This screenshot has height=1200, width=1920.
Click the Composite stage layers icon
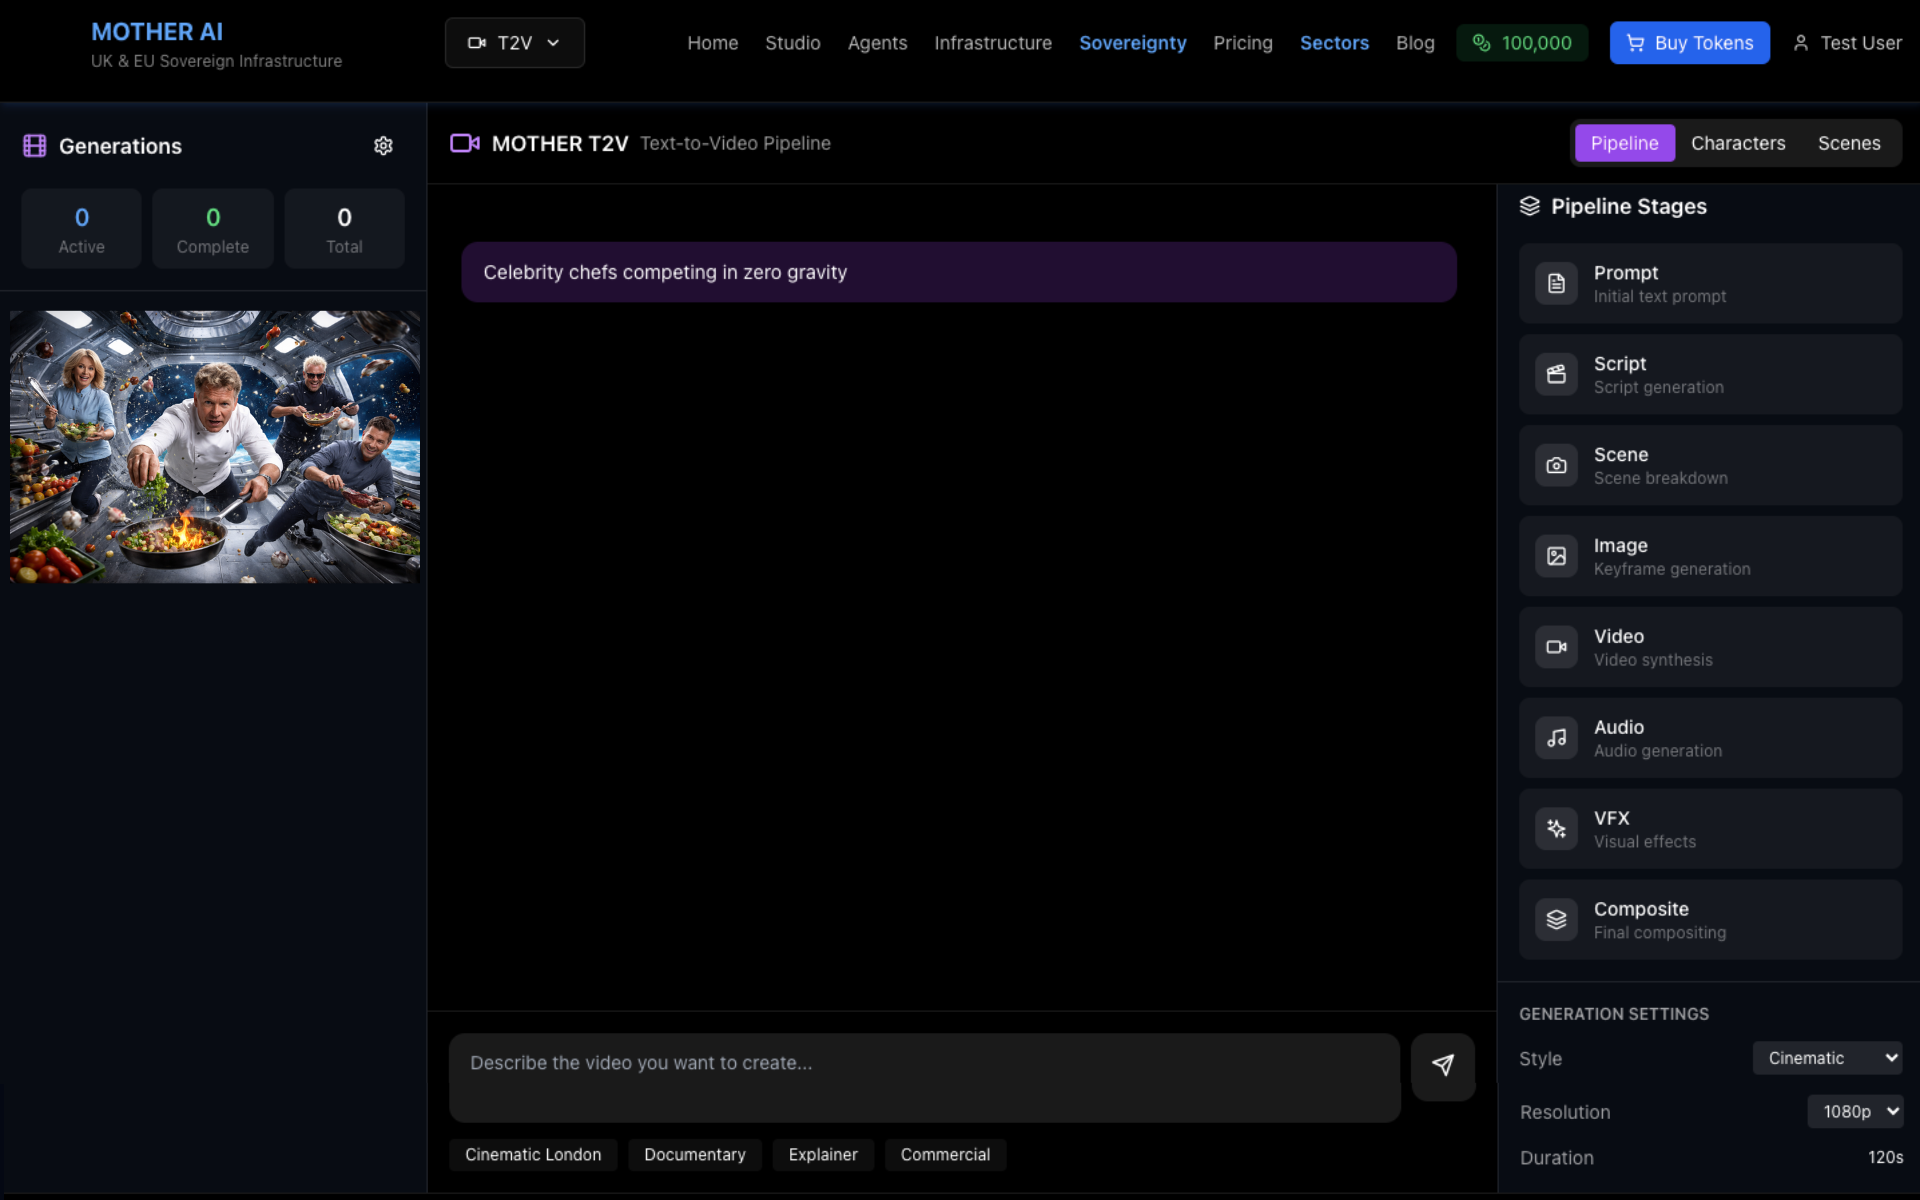coord(1556,920)
